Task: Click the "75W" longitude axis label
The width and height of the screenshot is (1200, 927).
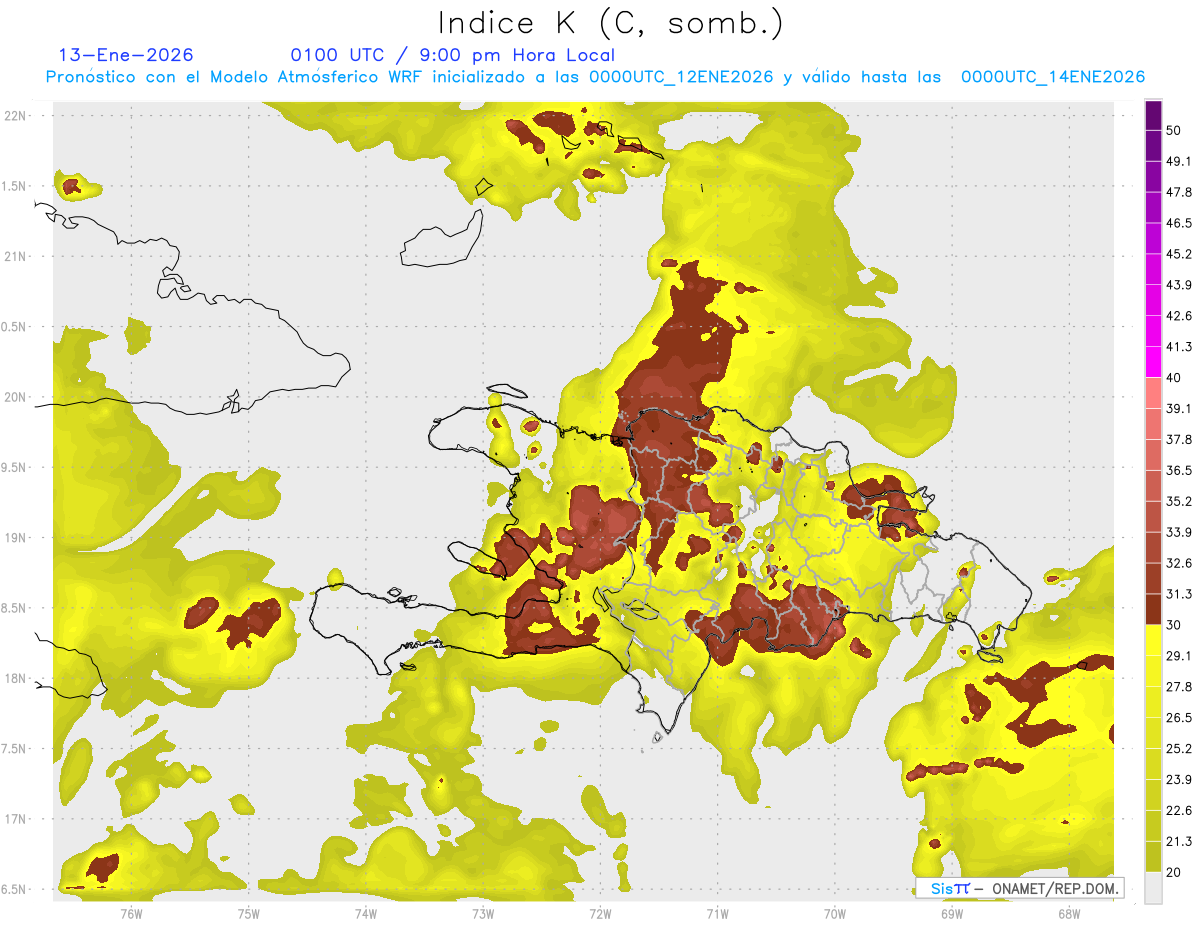Action: pyautogui.click(x=248, y=913)
